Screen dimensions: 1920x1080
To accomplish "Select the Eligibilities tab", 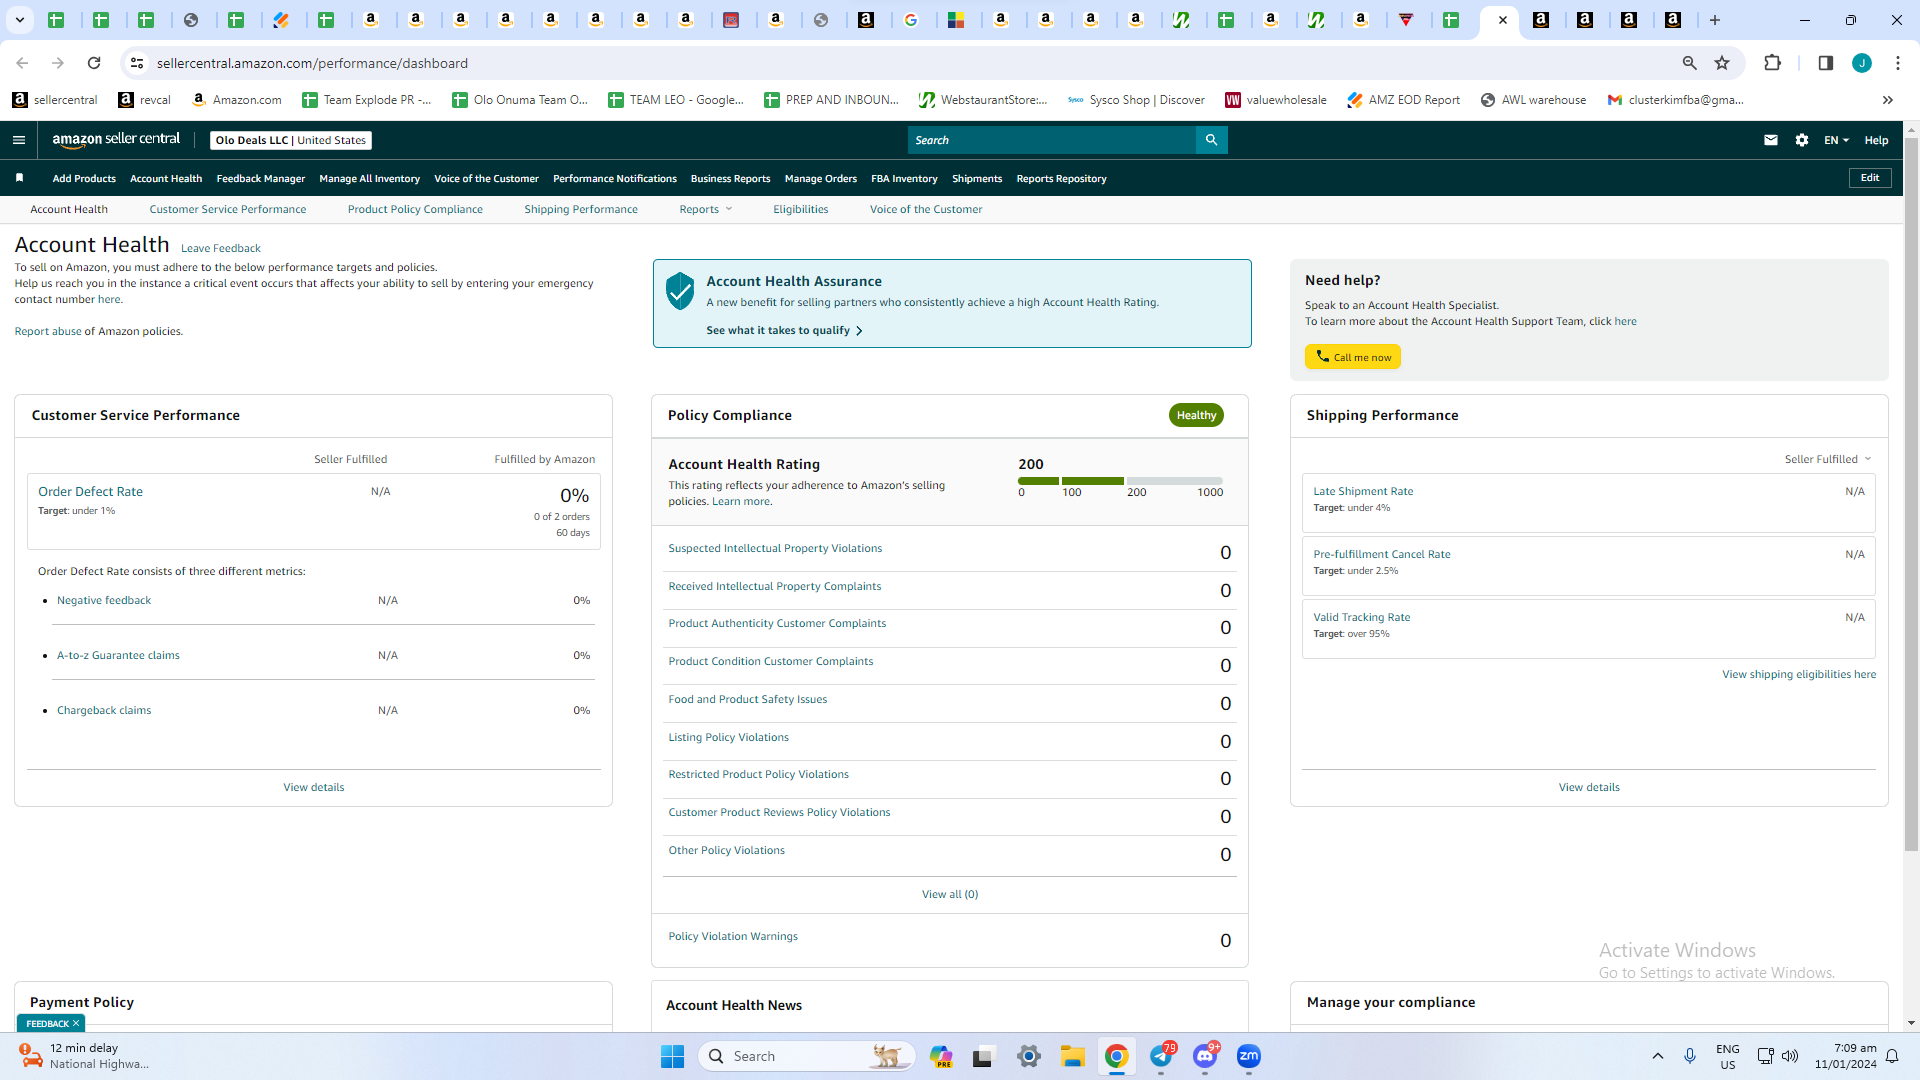I will (800, 209).
